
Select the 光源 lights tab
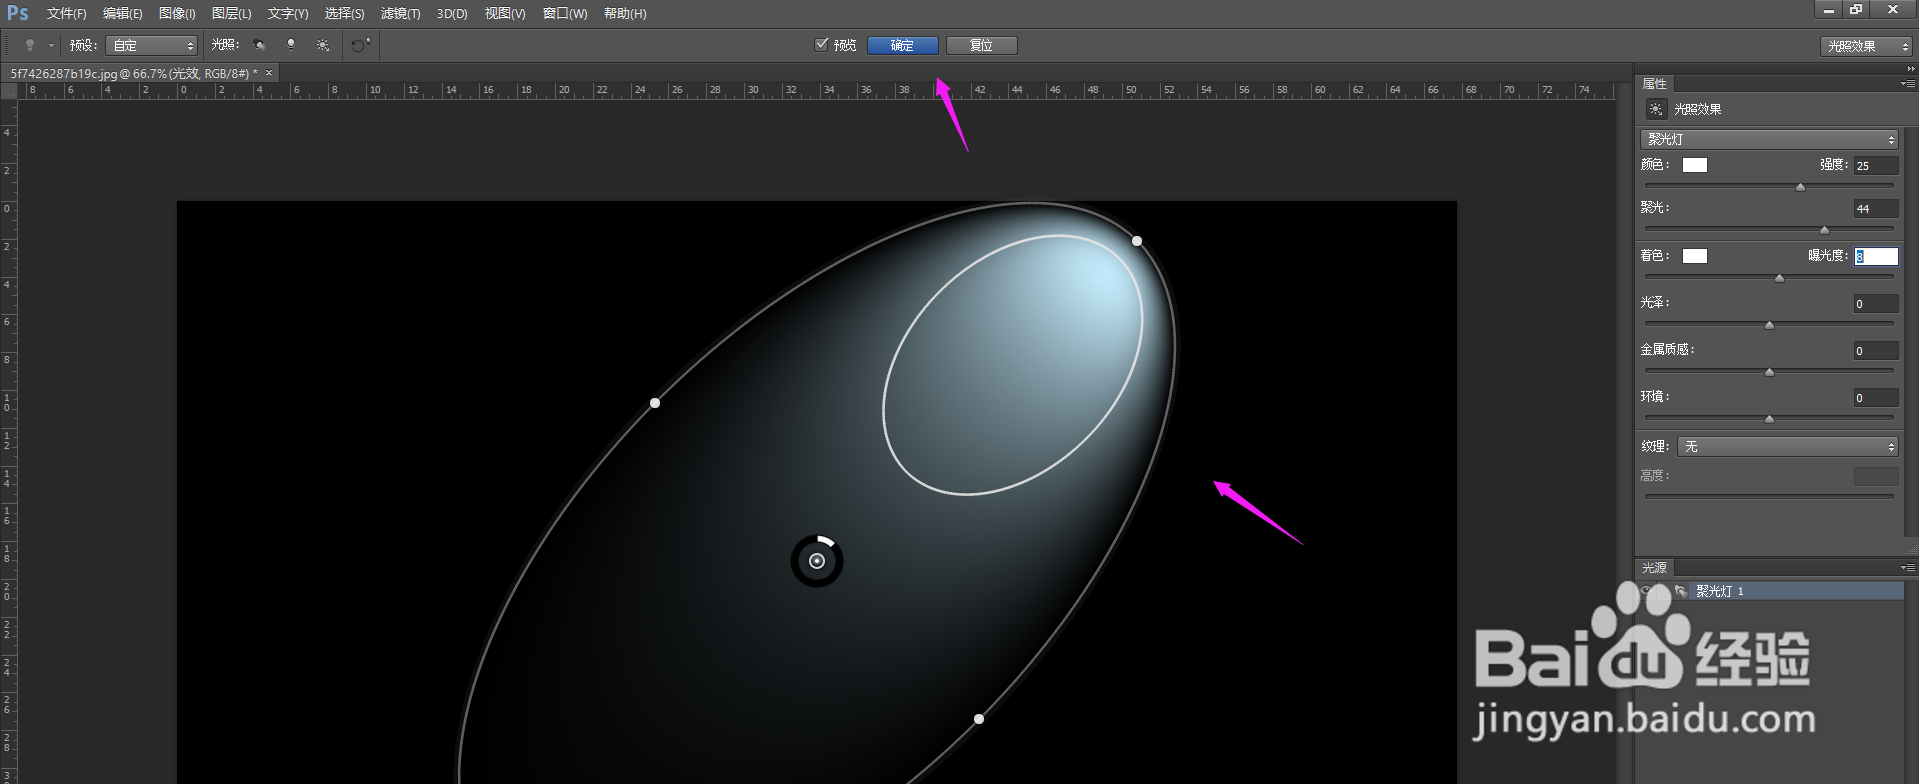(x=1654, y=568)
